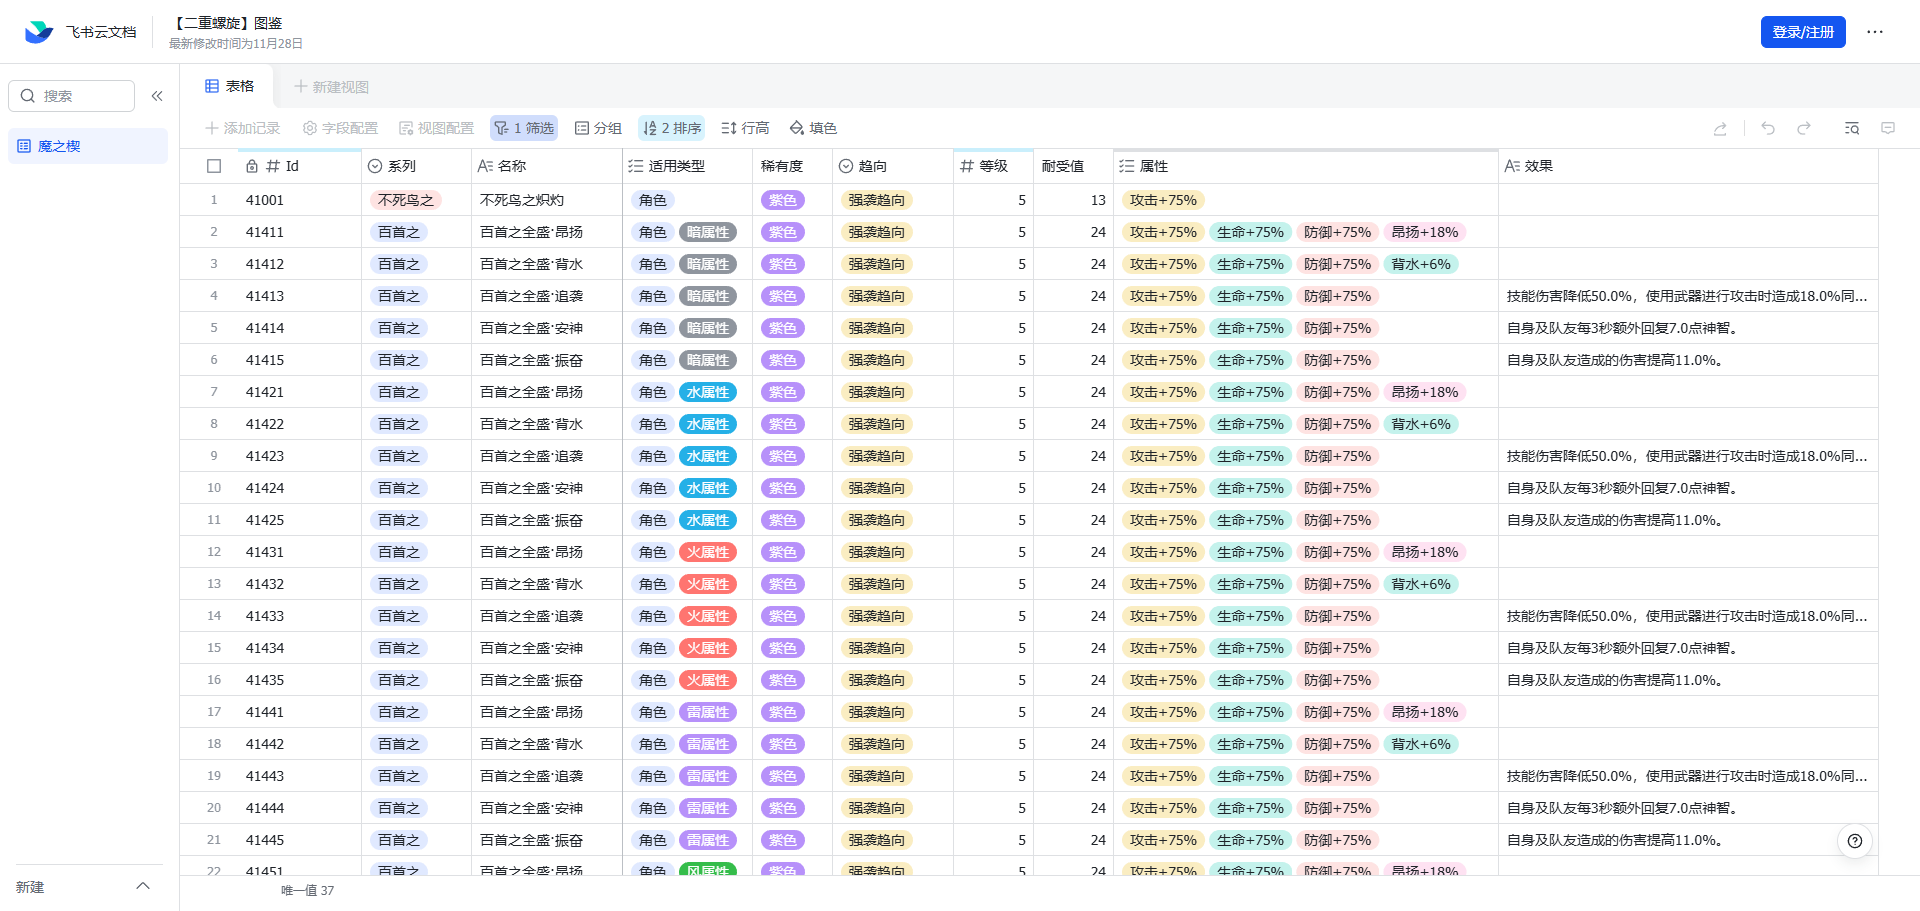This screenshot has height=911, width=1920.
Task: Click 新建视图 to add a view
Action: [x=331, y=87]
